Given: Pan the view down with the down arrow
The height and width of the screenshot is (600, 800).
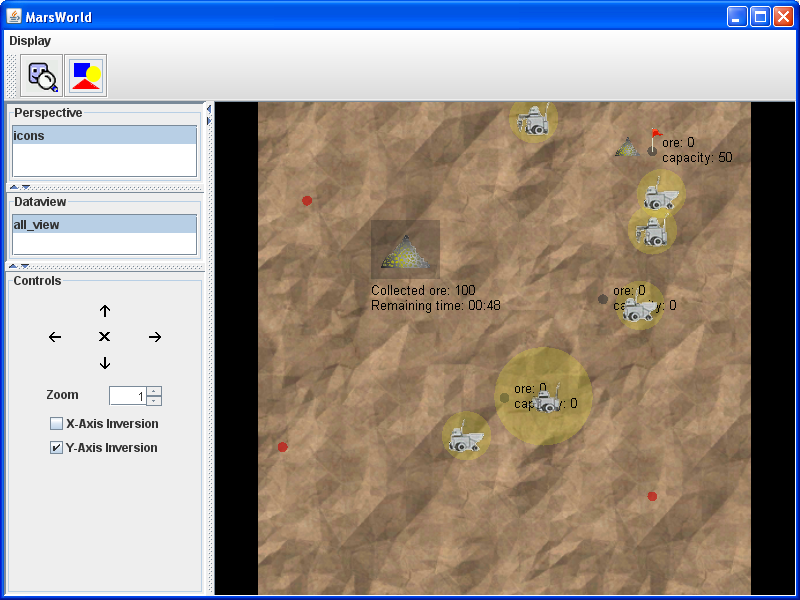Looking at the screenshot, I should [105, 363].
